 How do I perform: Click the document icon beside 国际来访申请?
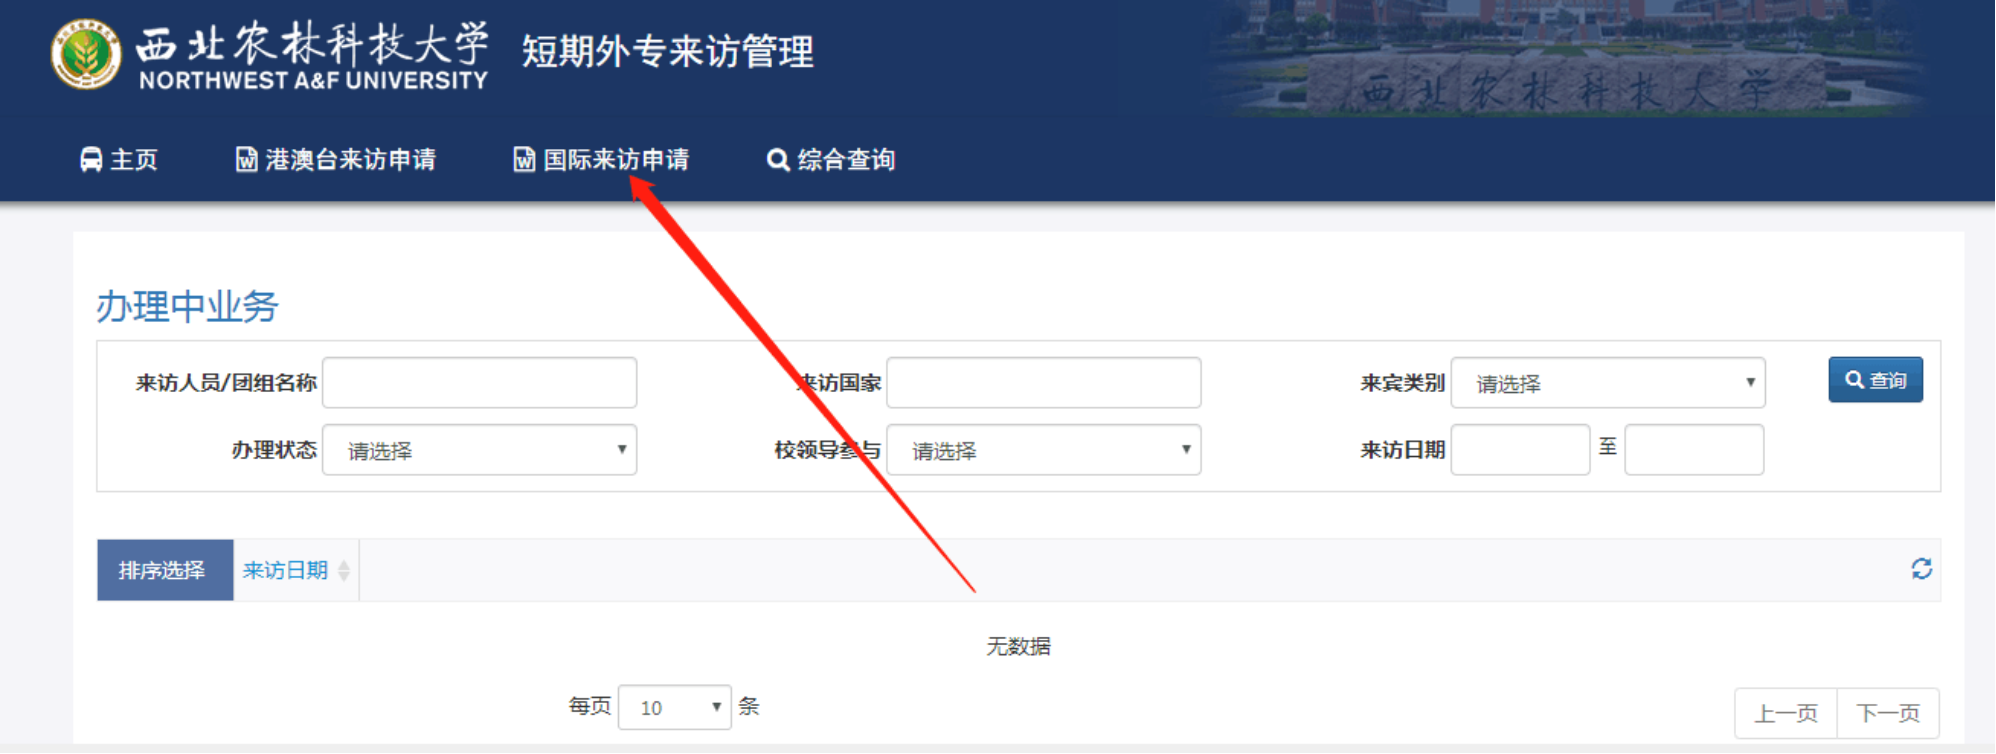524,160
